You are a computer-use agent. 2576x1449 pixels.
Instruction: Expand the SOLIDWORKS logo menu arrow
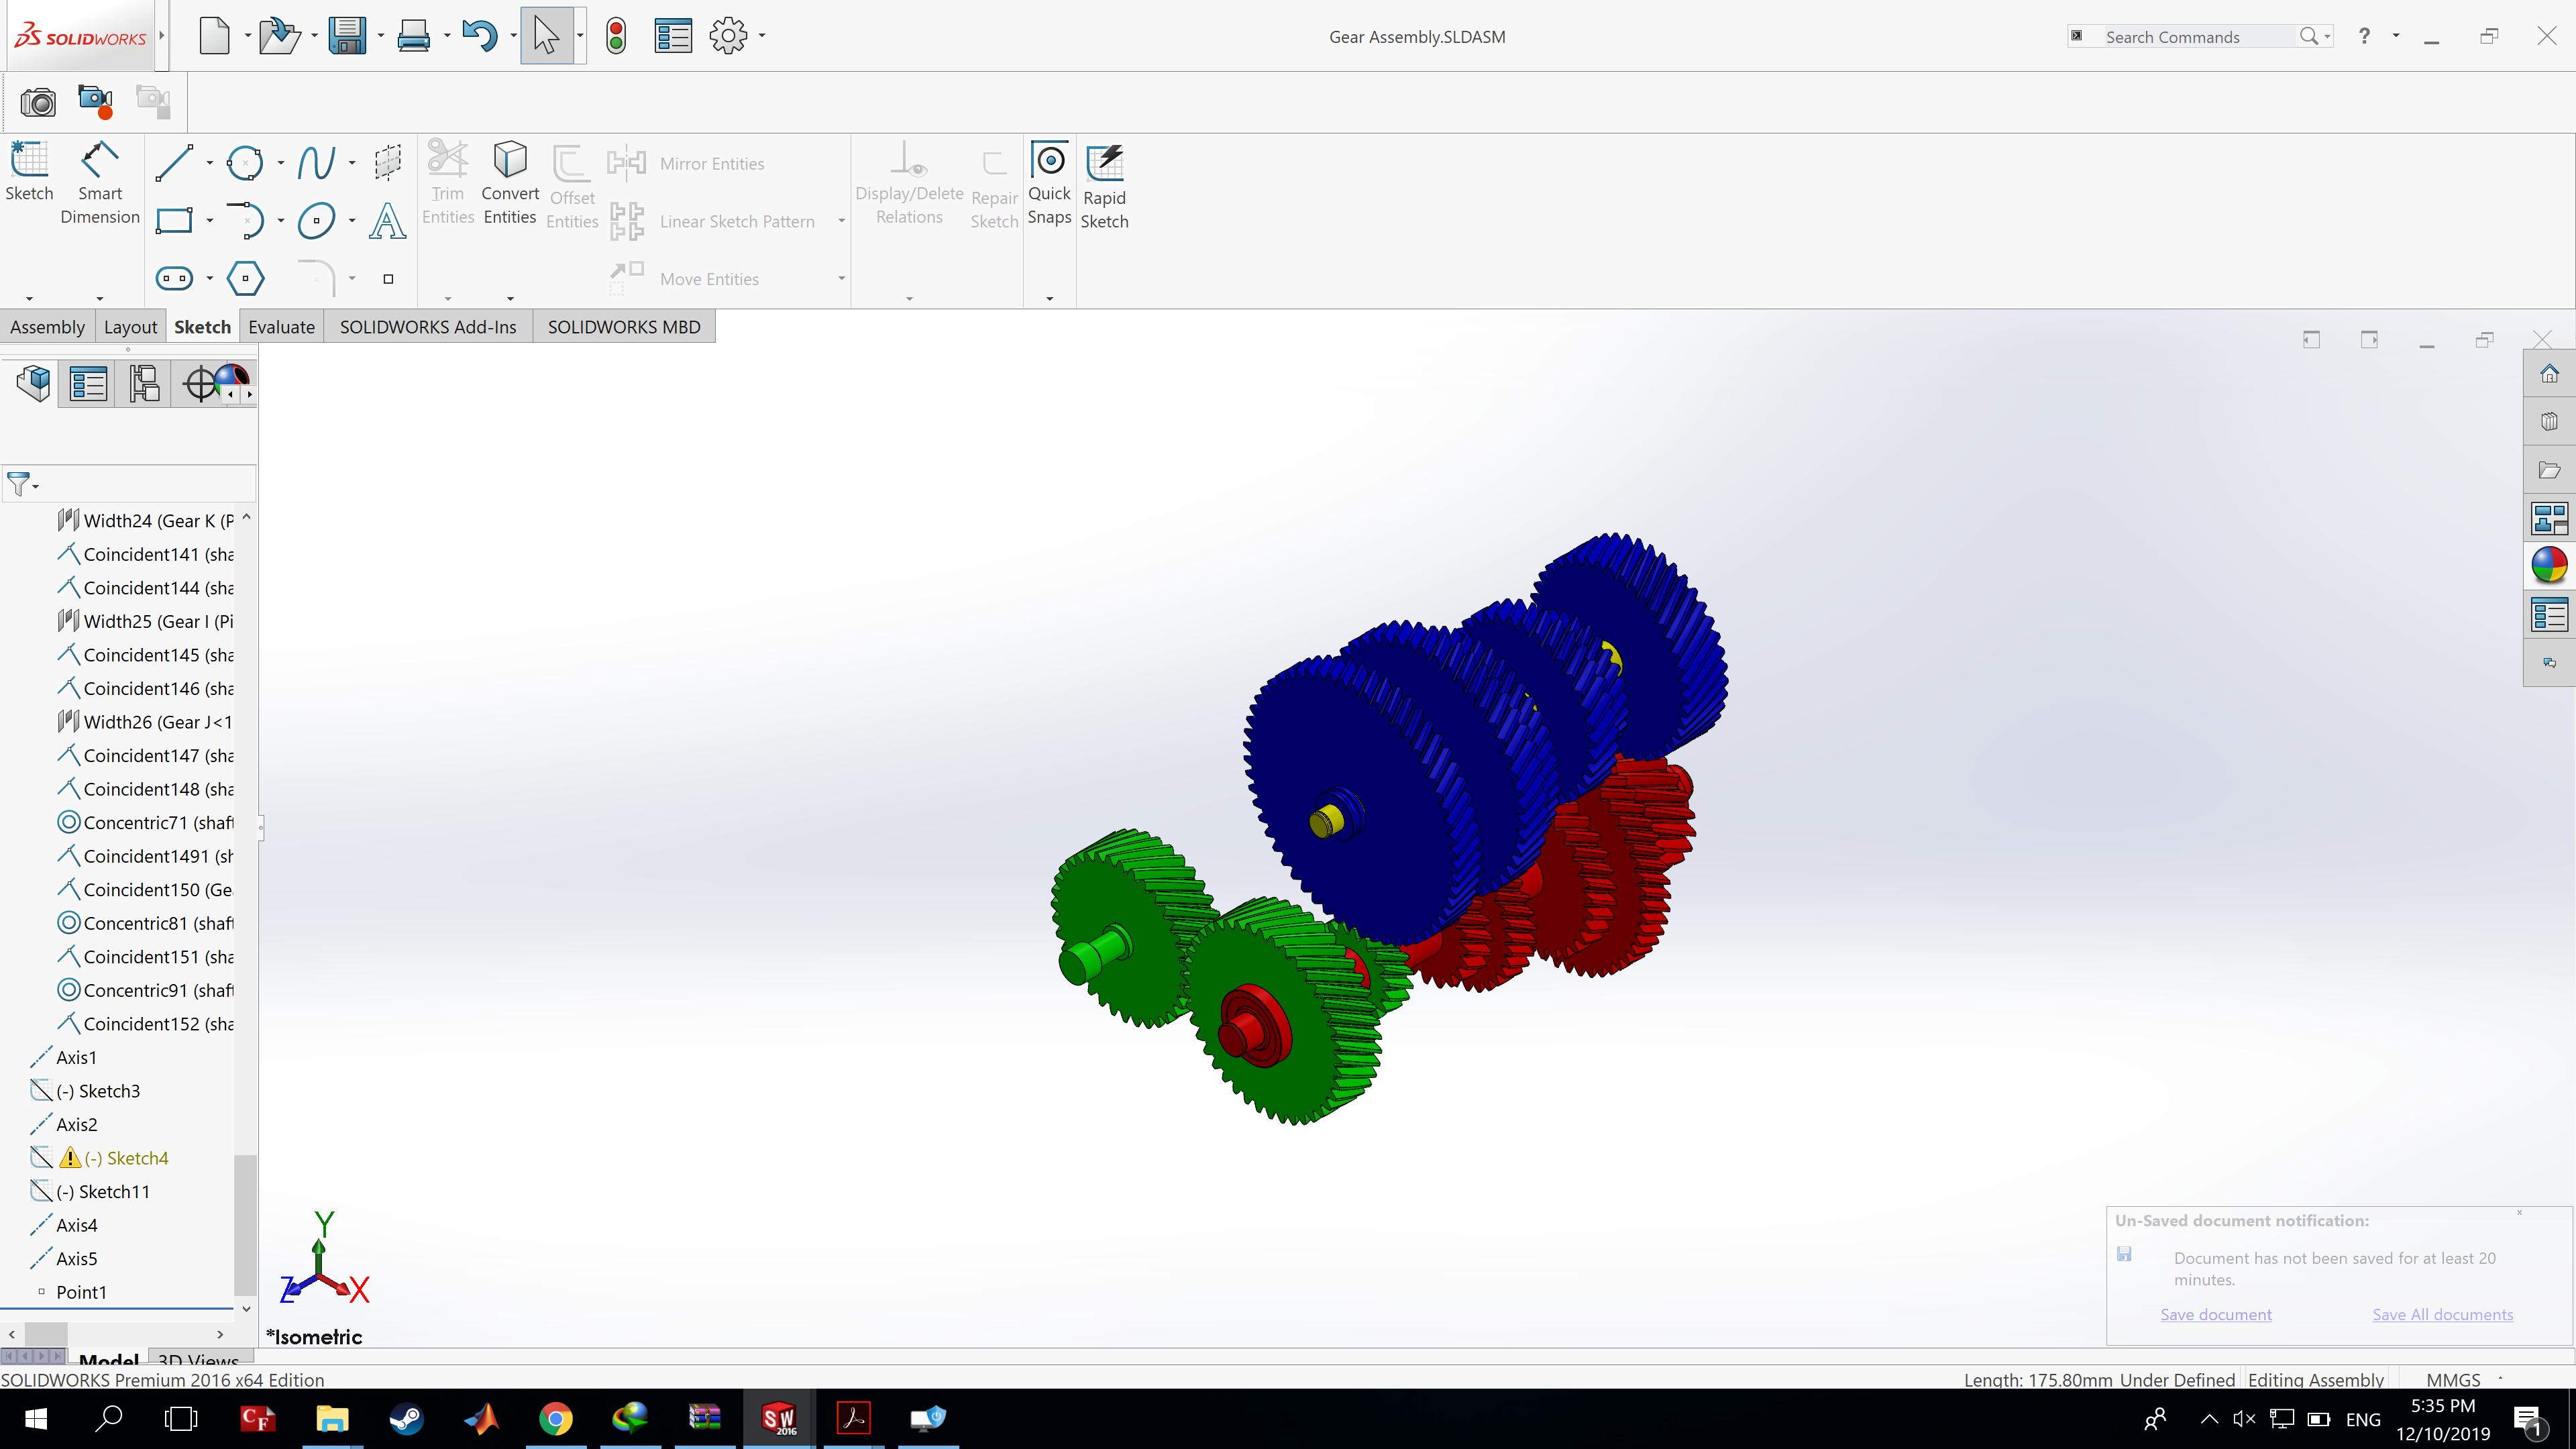click(161, 36)
